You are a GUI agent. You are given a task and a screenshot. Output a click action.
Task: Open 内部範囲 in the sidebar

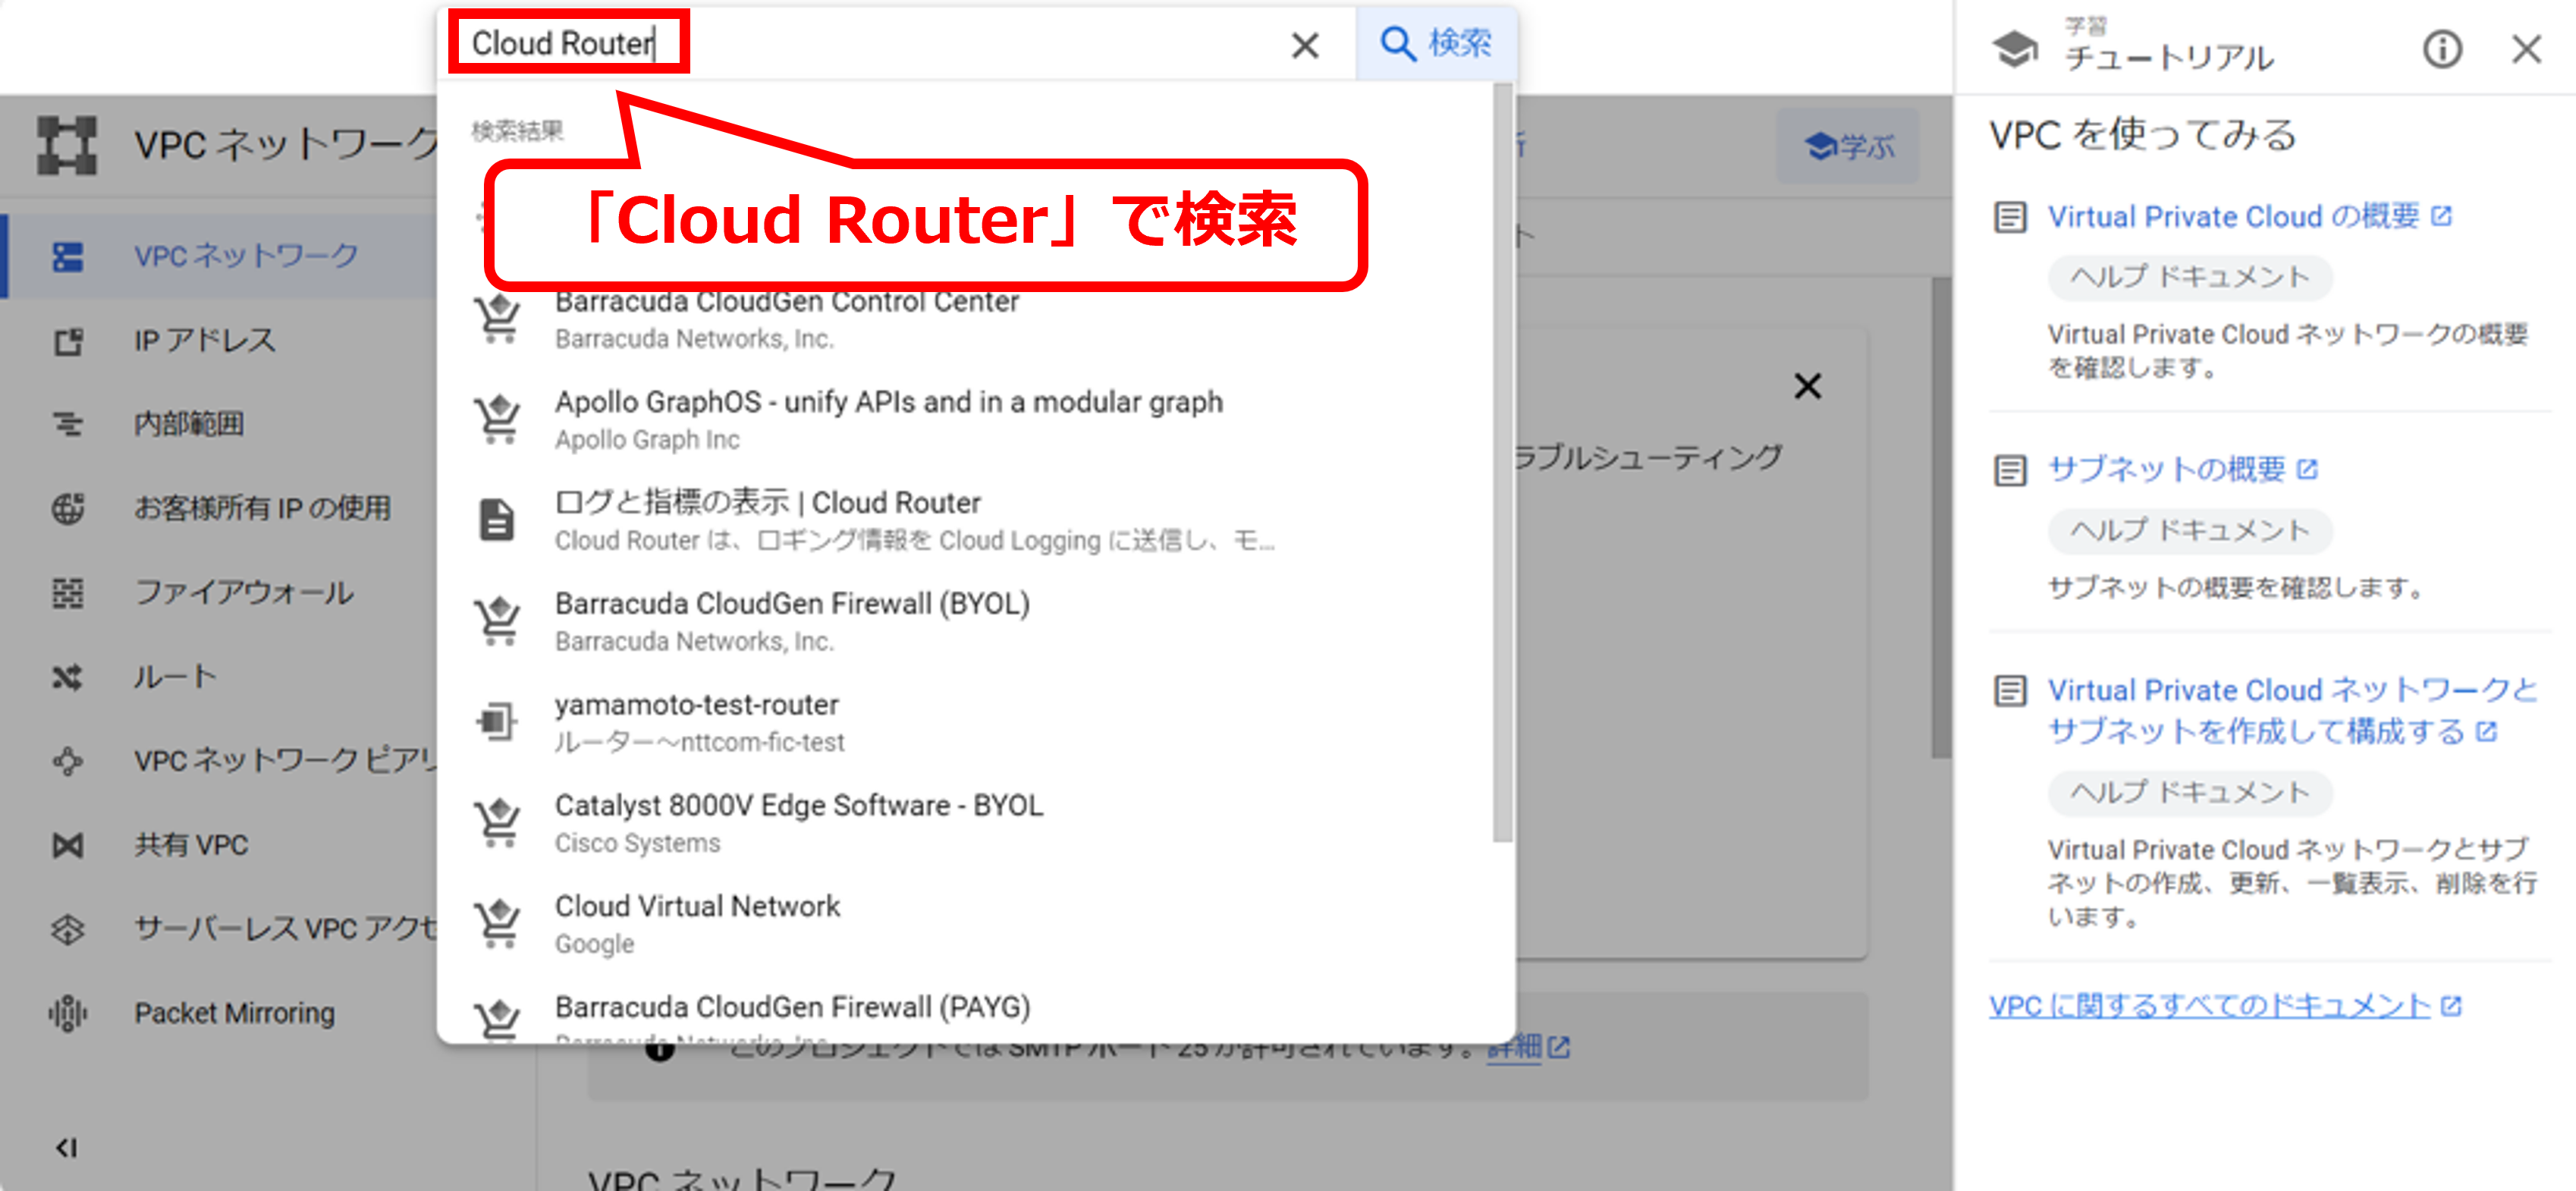(189, 424)
